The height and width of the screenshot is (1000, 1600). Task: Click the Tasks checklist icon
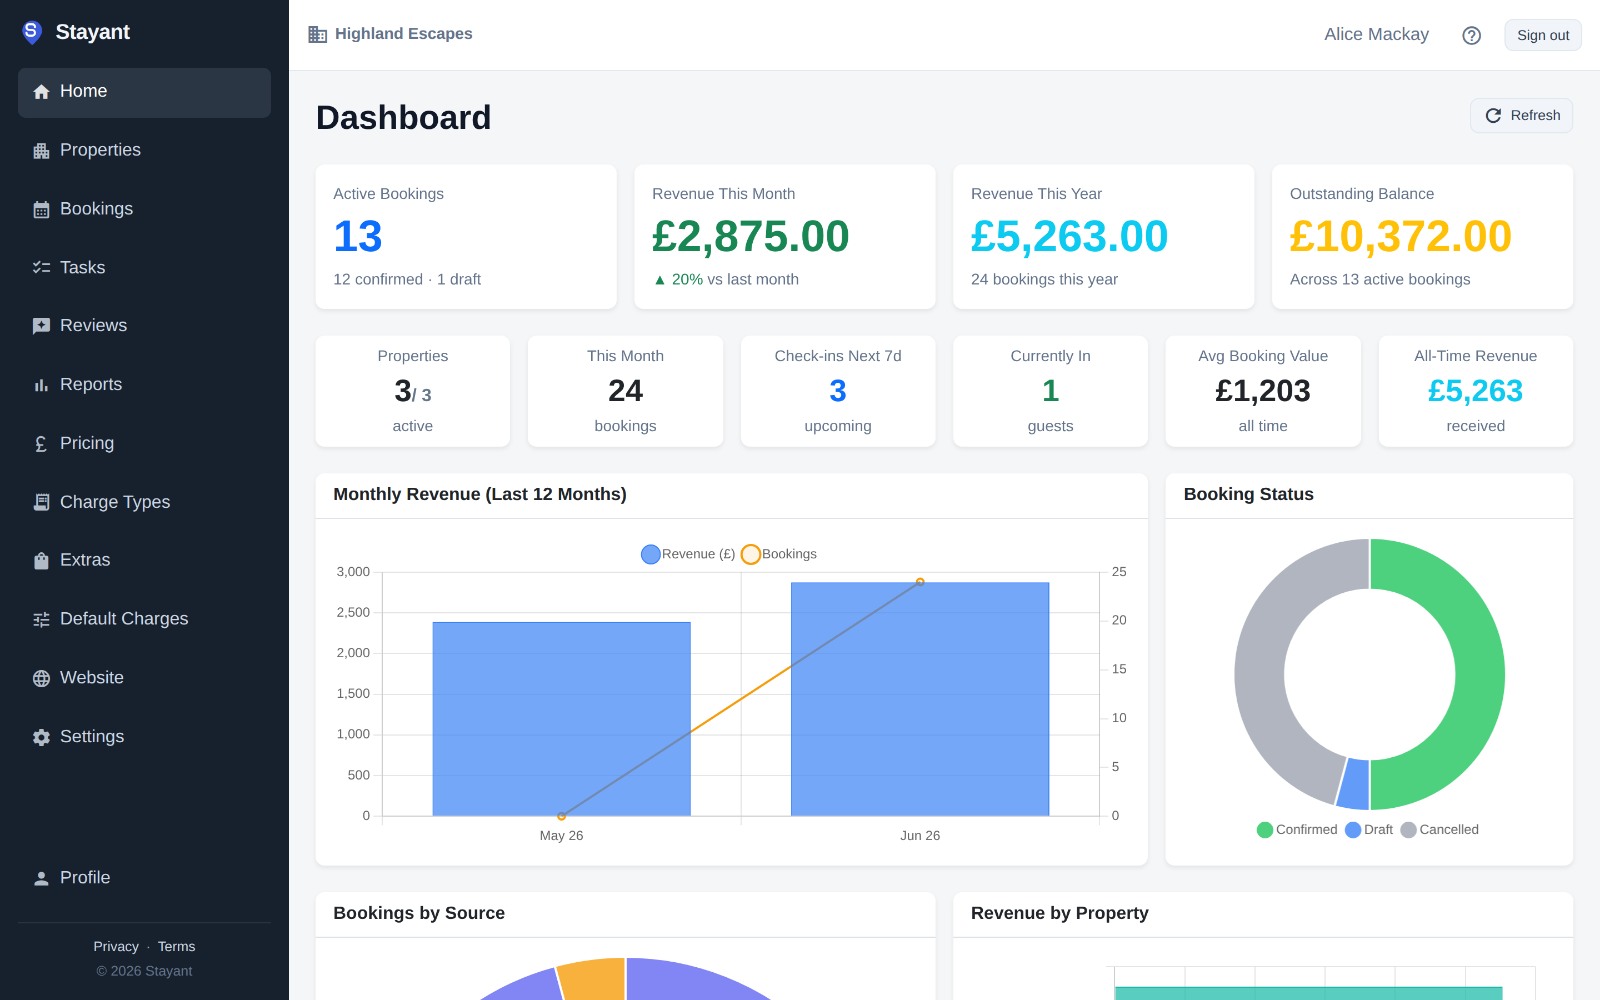click(41, 268)
